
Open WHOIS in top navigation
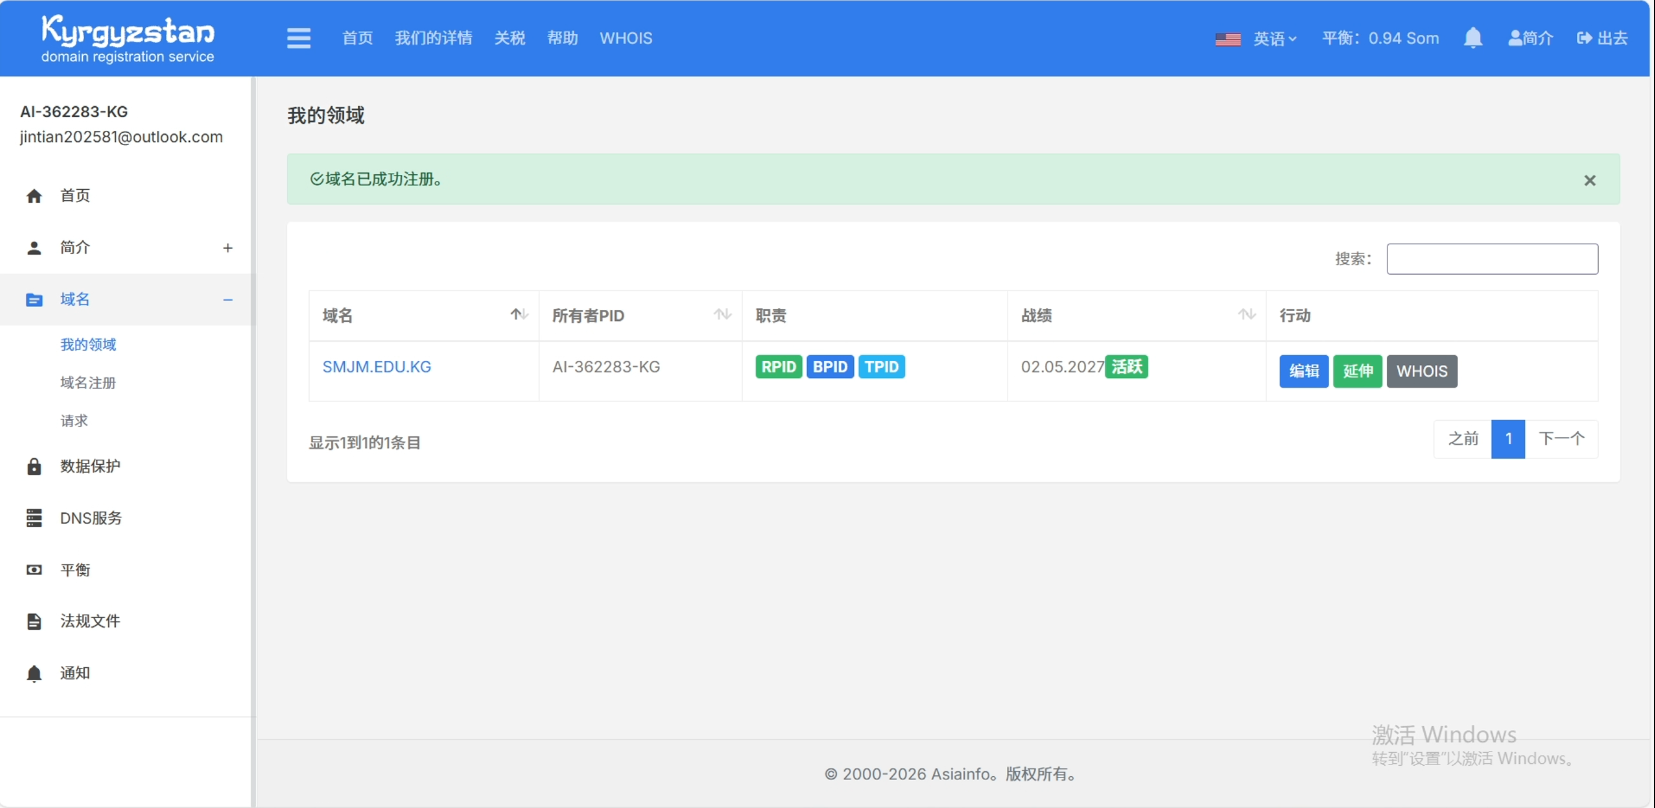[626, 38]
